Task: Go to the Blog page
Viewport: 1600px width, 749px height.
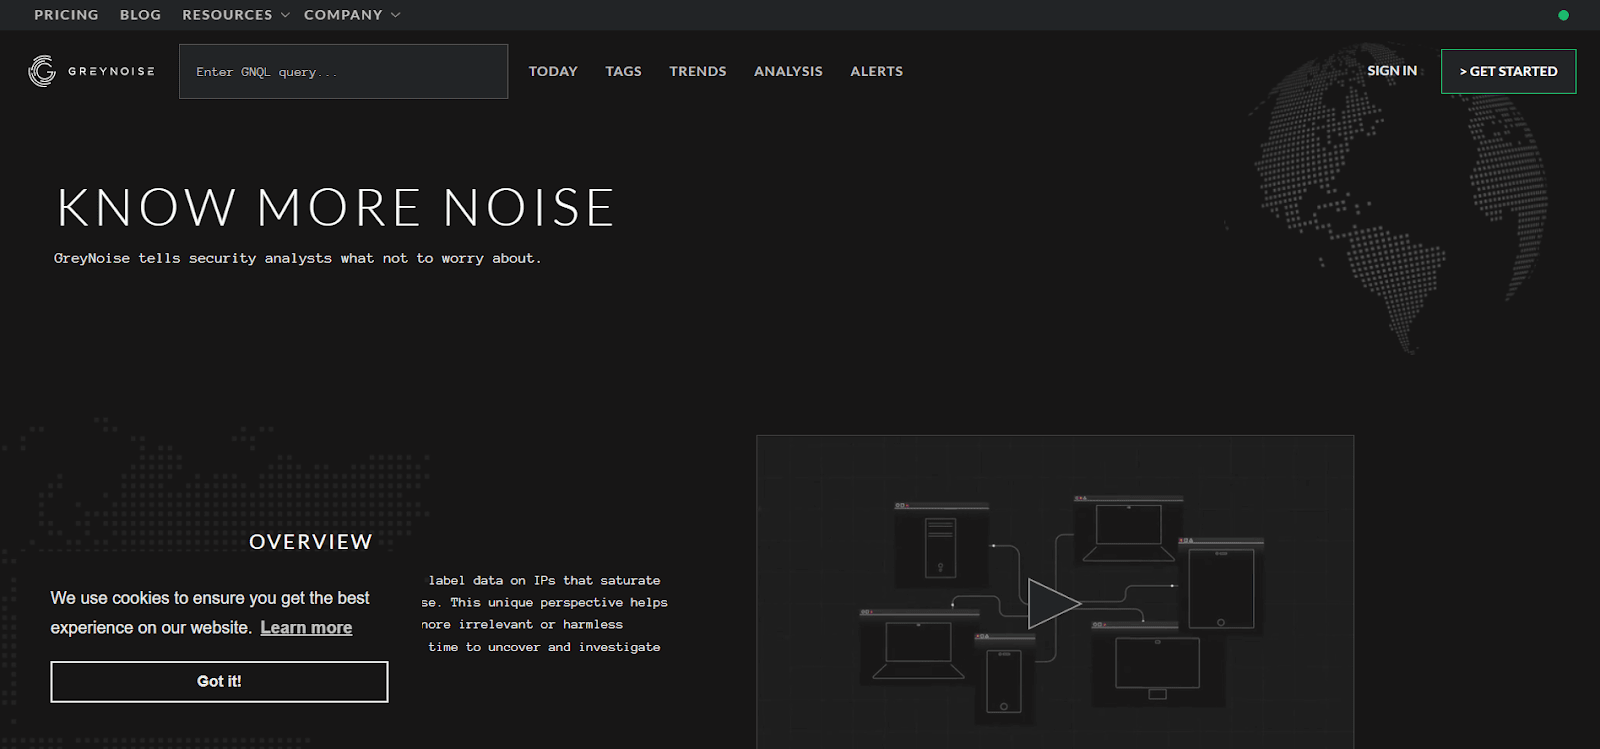Action: coord(140,15)
